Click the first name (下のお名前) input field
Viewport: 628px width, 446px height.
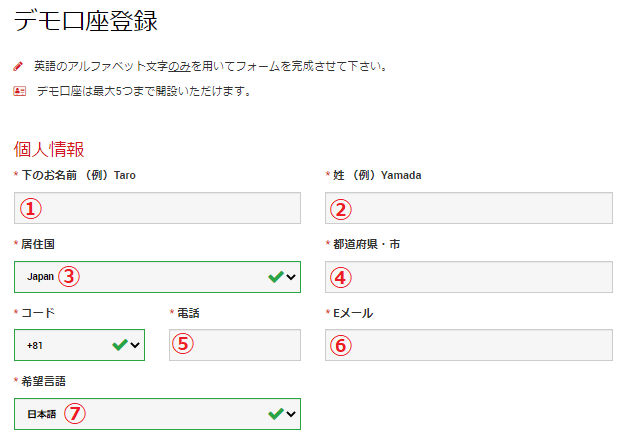(x=157, y=208)
